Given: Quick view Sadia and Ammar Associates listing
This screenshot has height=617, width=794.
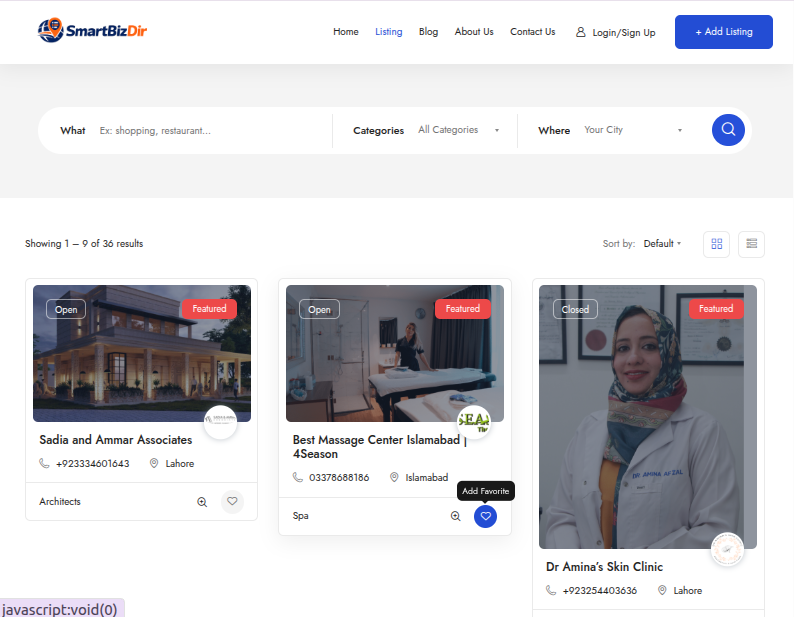Looking at the screenshot, I should [x=202, y=502].
